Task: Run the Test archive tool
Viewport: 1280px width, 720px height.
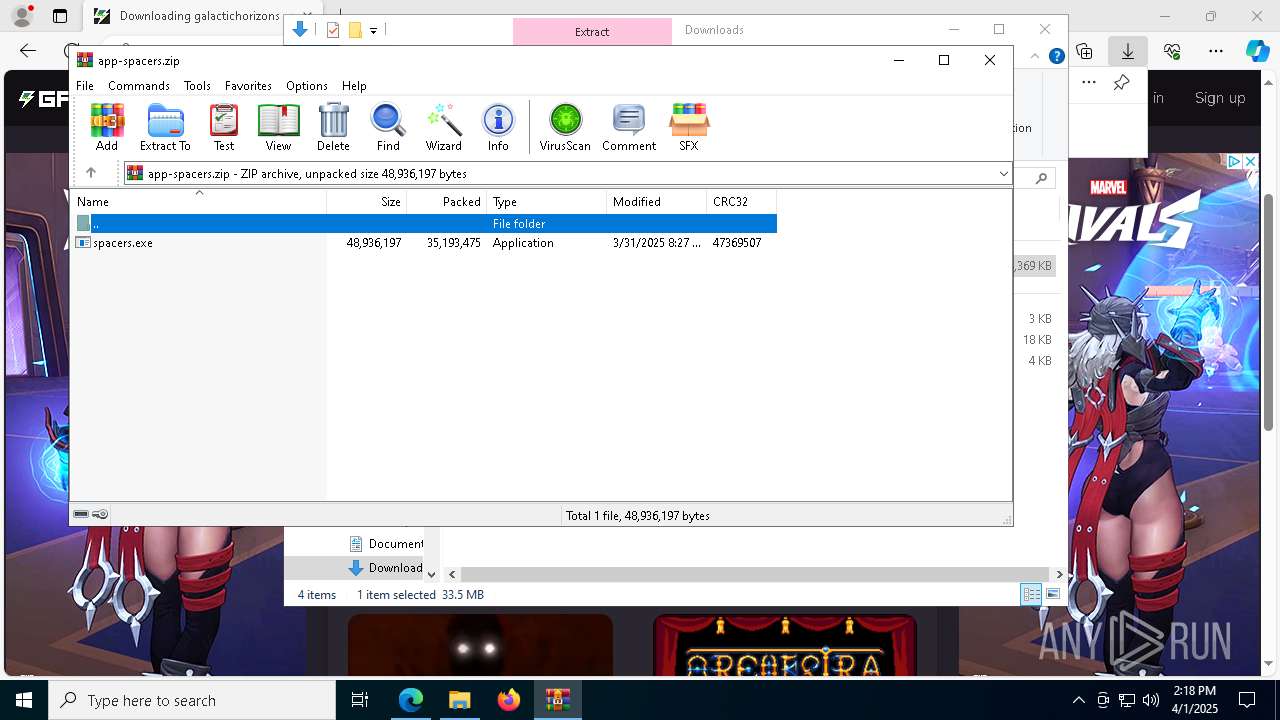Action: point(224,127)
